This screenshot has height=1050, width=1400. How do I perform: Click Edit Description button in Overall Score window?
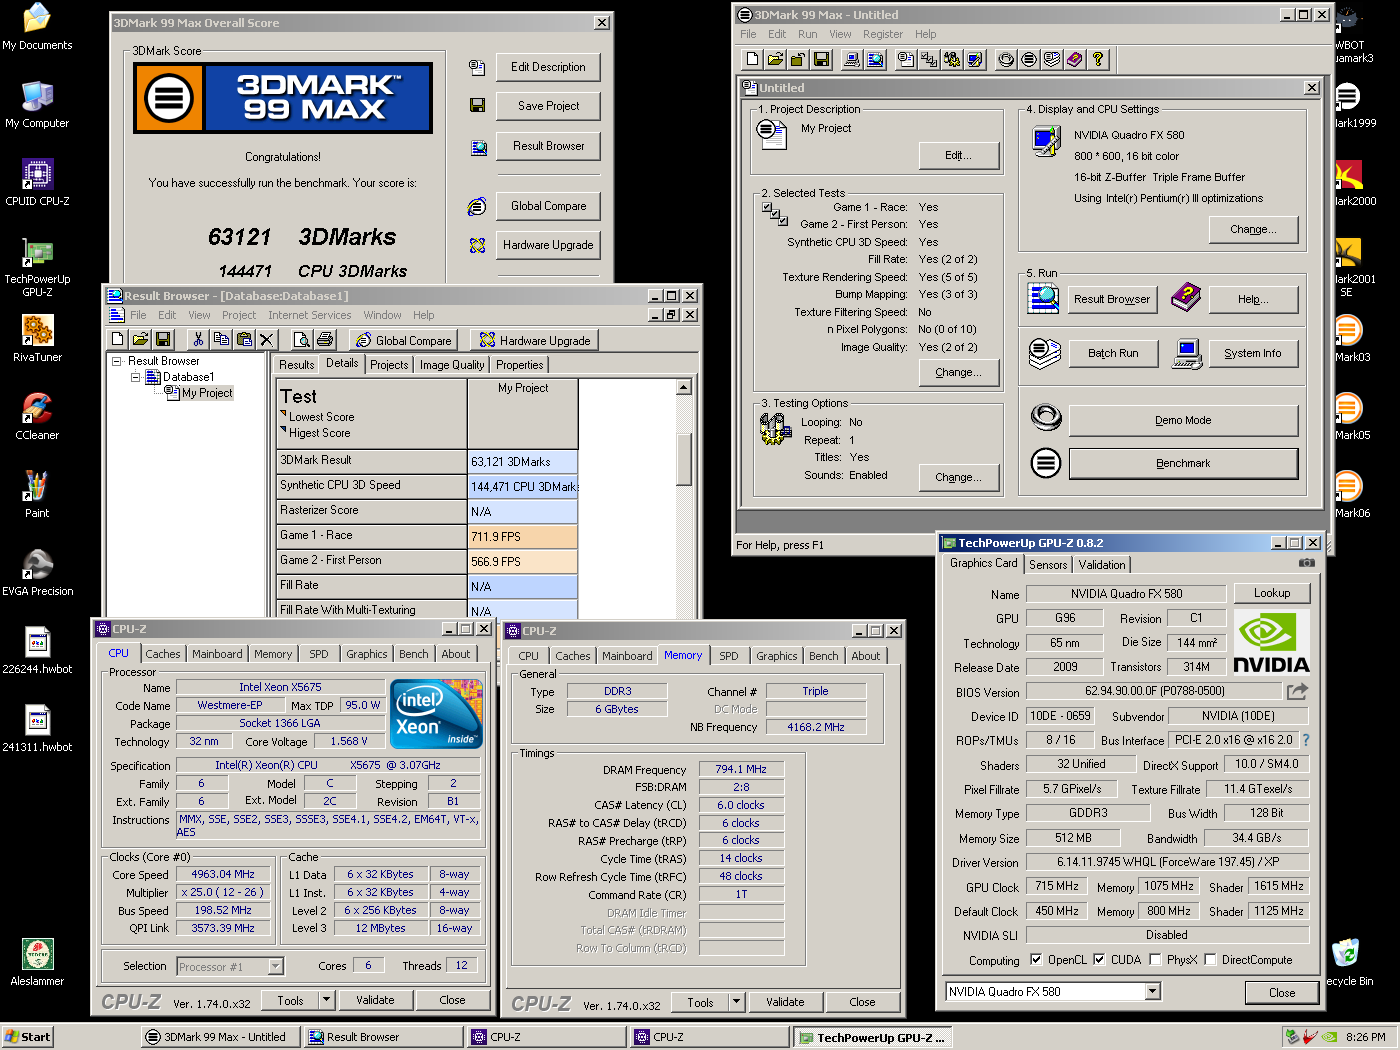pyautogui.click(x=548, y=67)
